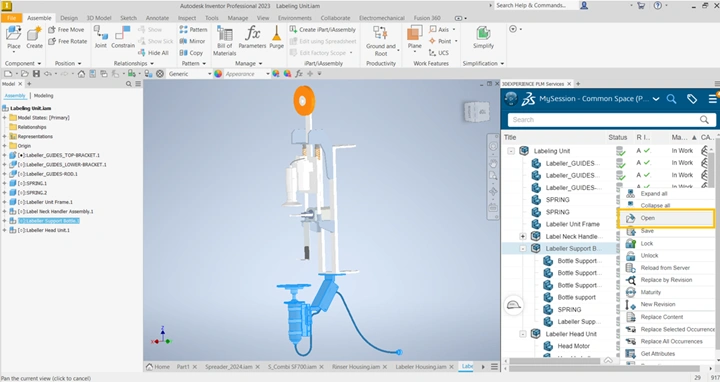Click Hide All relationships
Image resolution: width=720 pixels, height=382 pixels.
pyautogui.click(x=153, y=53)
